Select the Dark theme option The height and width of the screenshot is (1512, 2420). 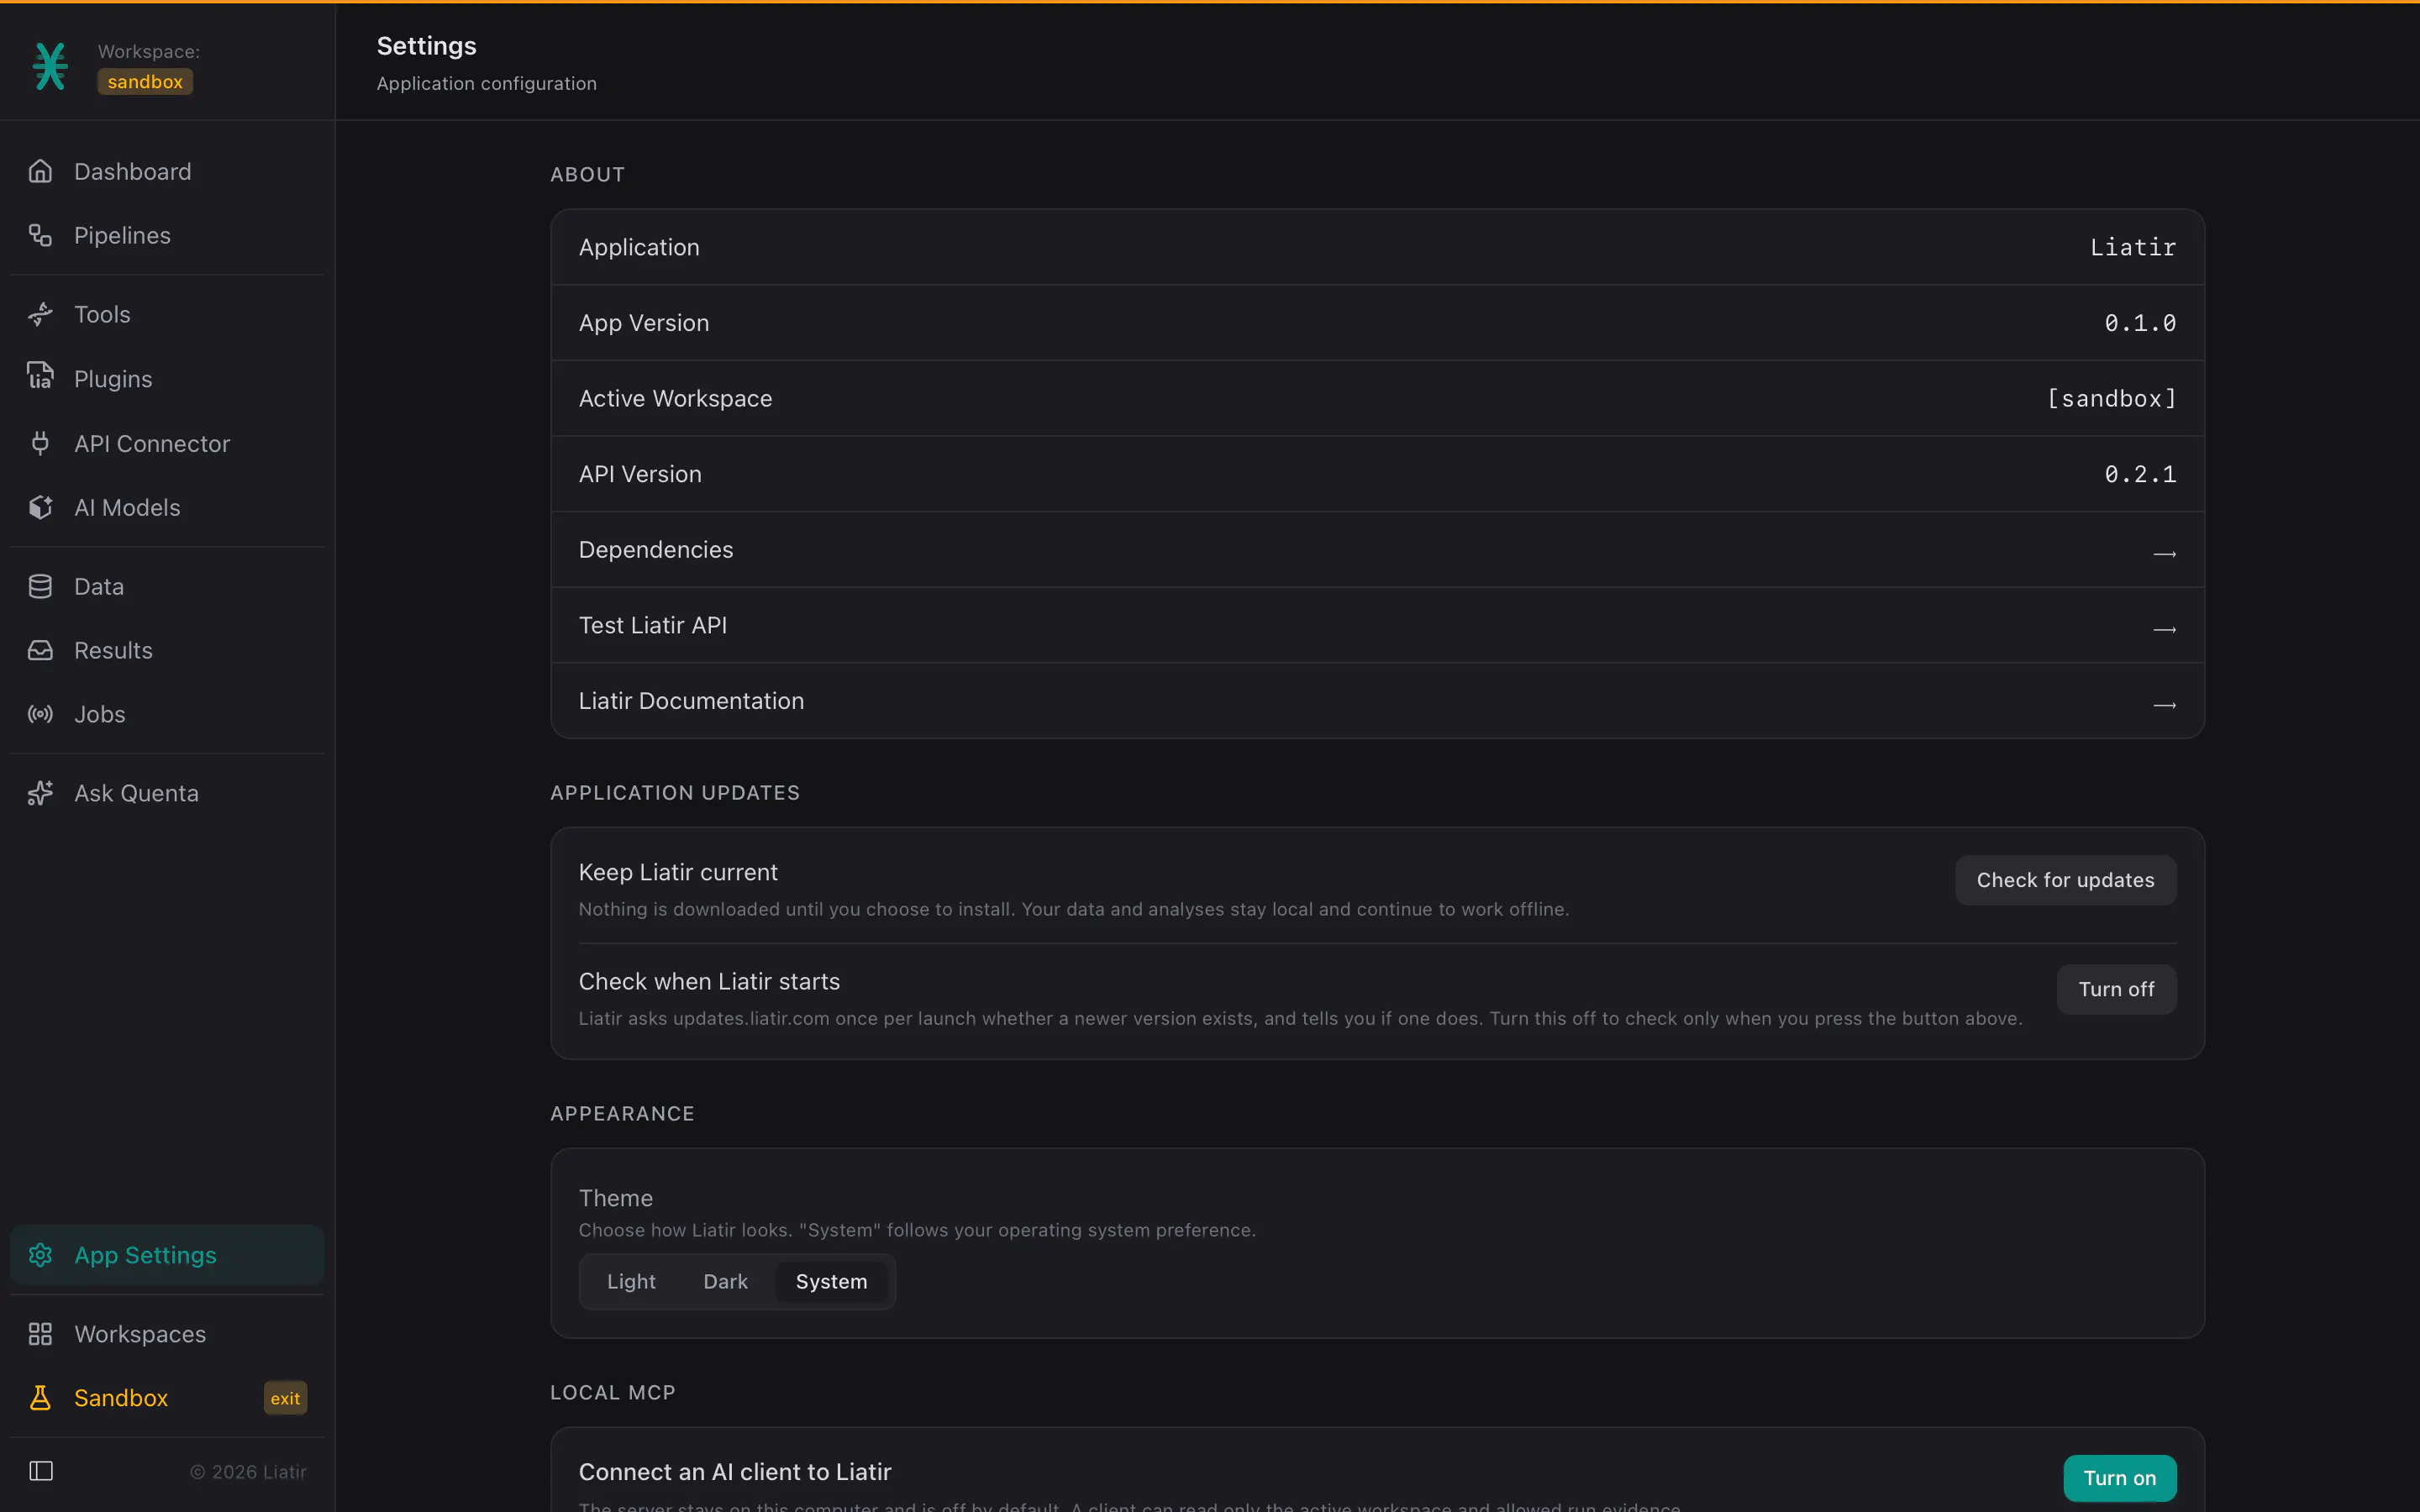point(725,1281)
